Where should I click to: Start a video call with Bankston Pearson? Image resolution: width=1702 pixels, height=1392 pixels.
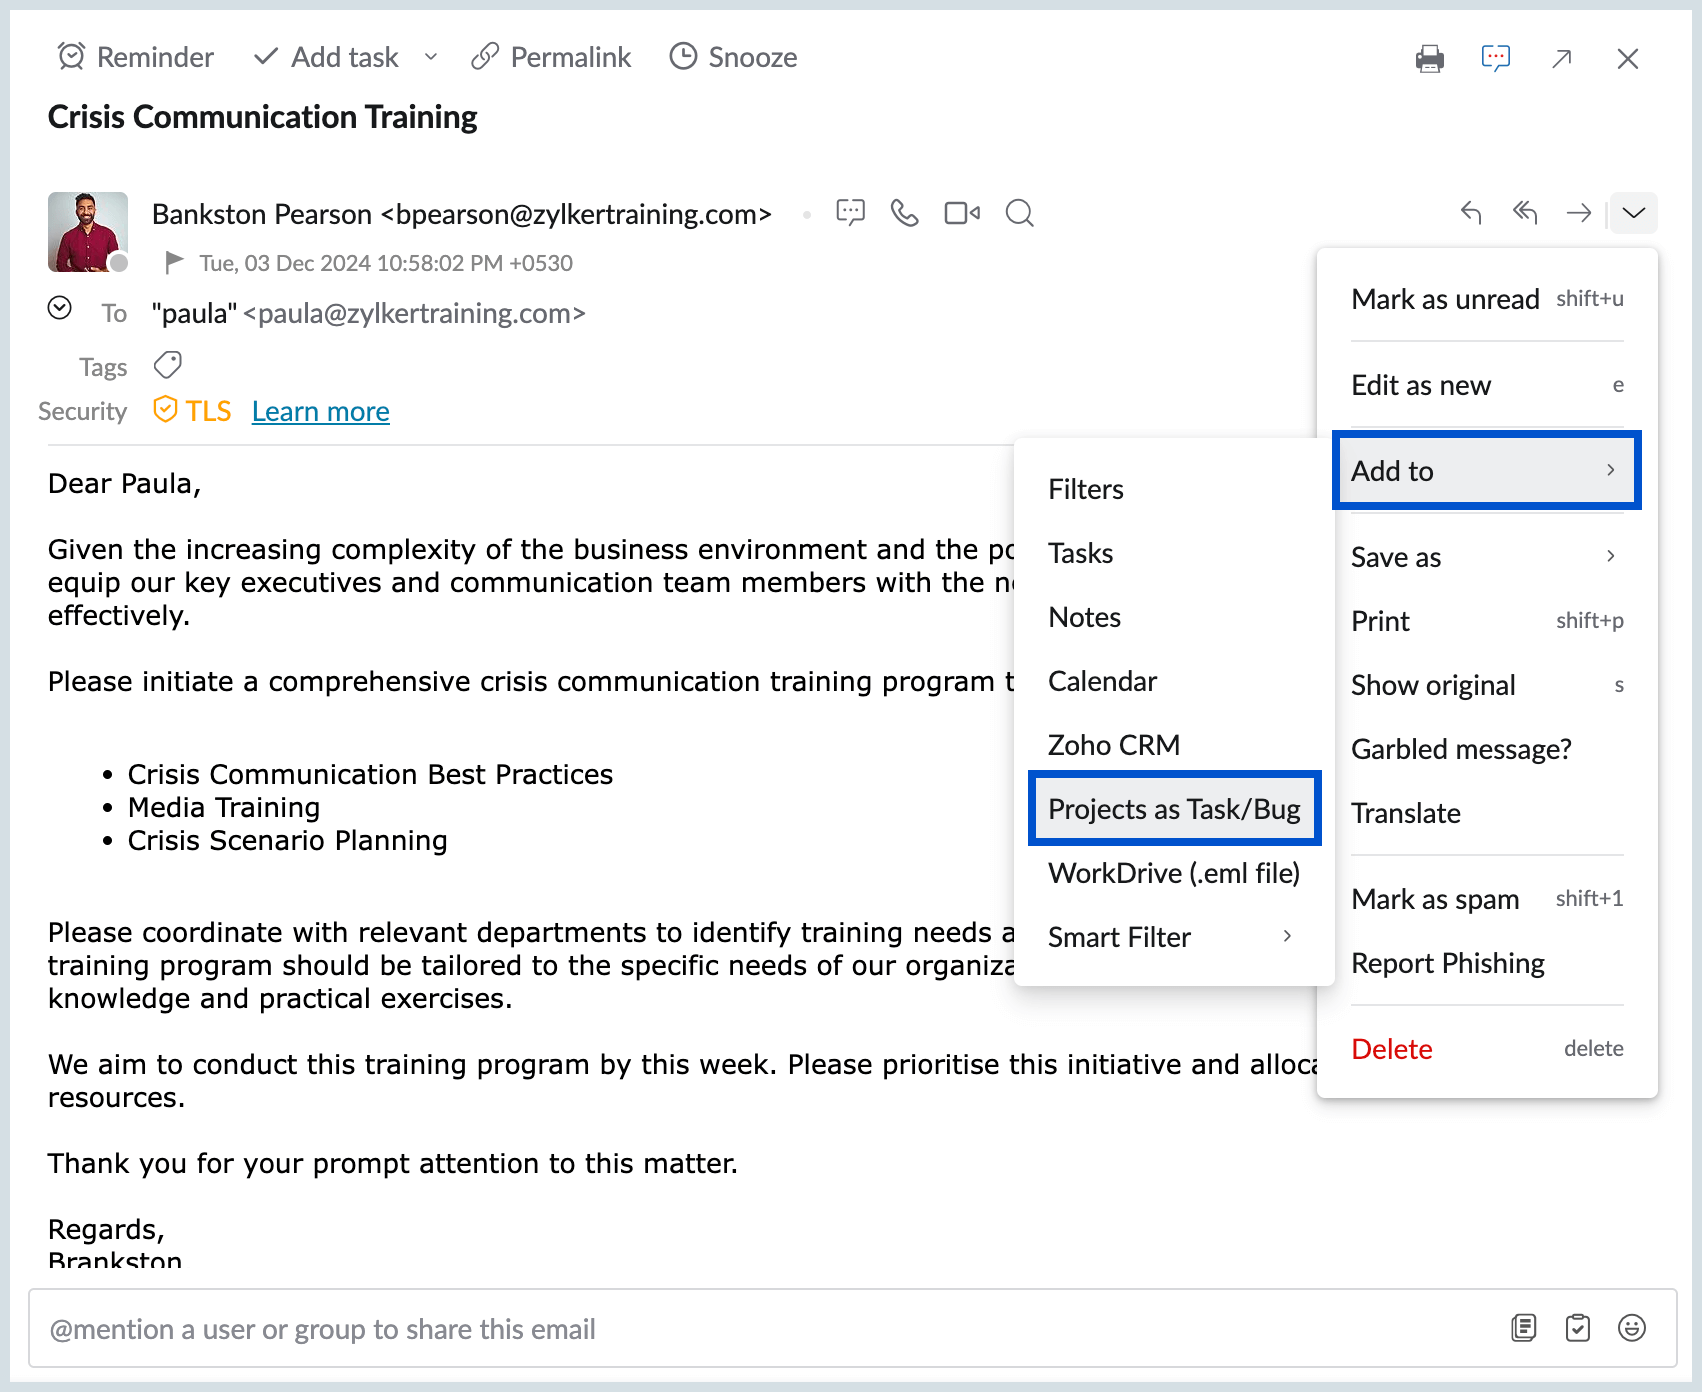[x=961, y=213]
